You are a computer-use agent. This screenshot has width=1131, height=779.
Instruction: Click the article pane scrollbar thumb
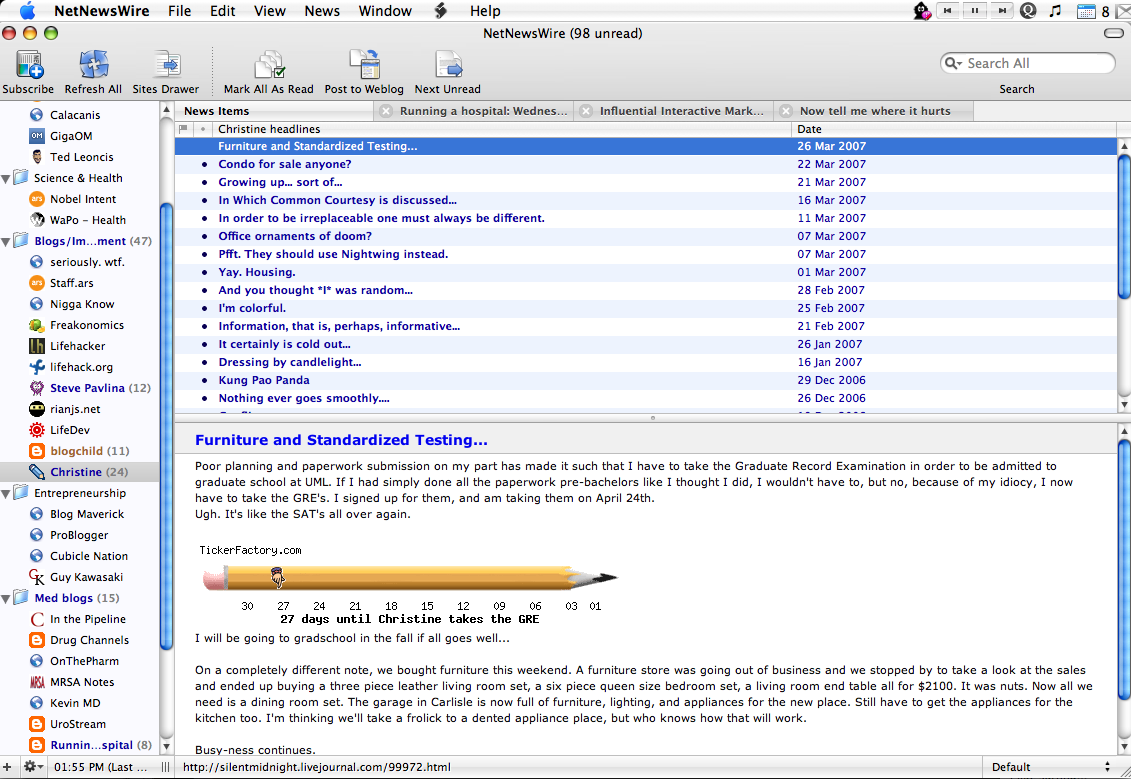click(1124, 569)
